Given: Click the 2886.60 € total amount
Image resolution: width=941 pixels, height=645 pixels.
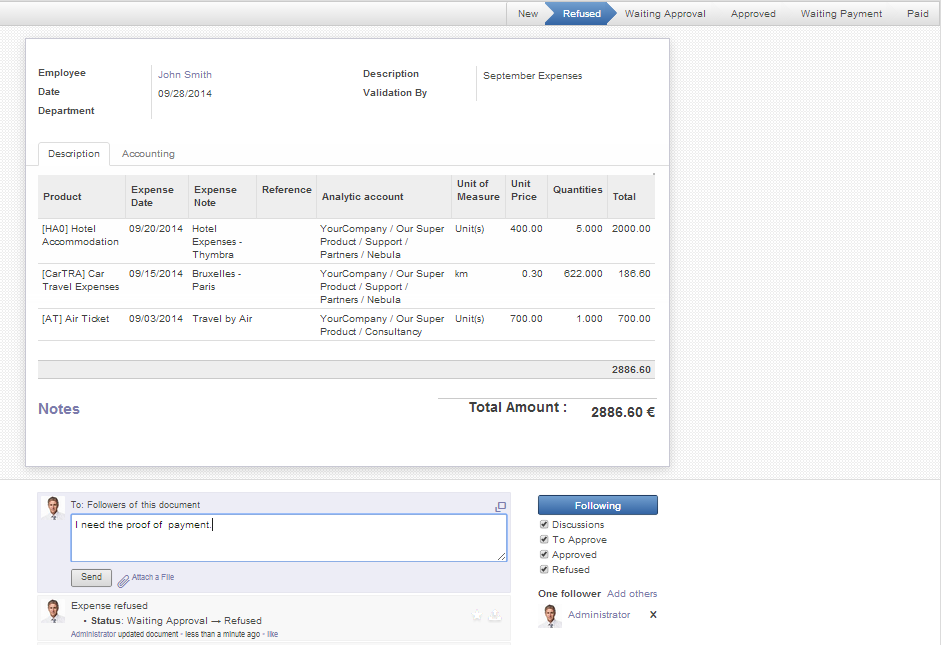Looking at the screenshot, I should [x=622, y=412].
